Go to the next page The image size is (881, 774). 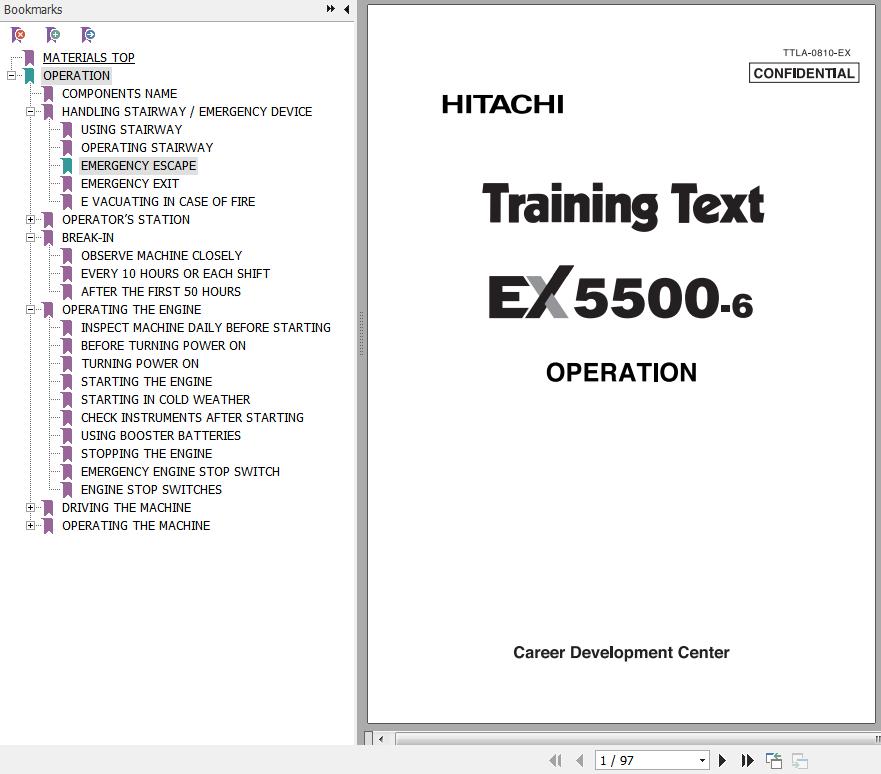pos(723,761)
